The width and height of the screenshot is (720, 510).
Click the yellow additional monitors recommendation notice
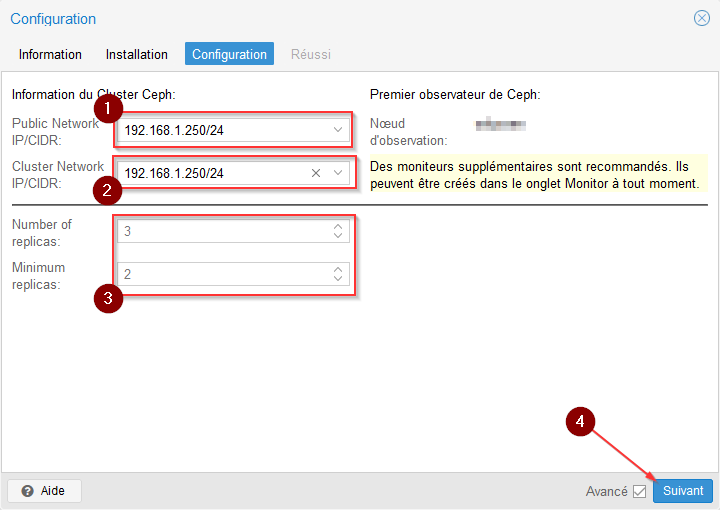(x=537, y=174)
